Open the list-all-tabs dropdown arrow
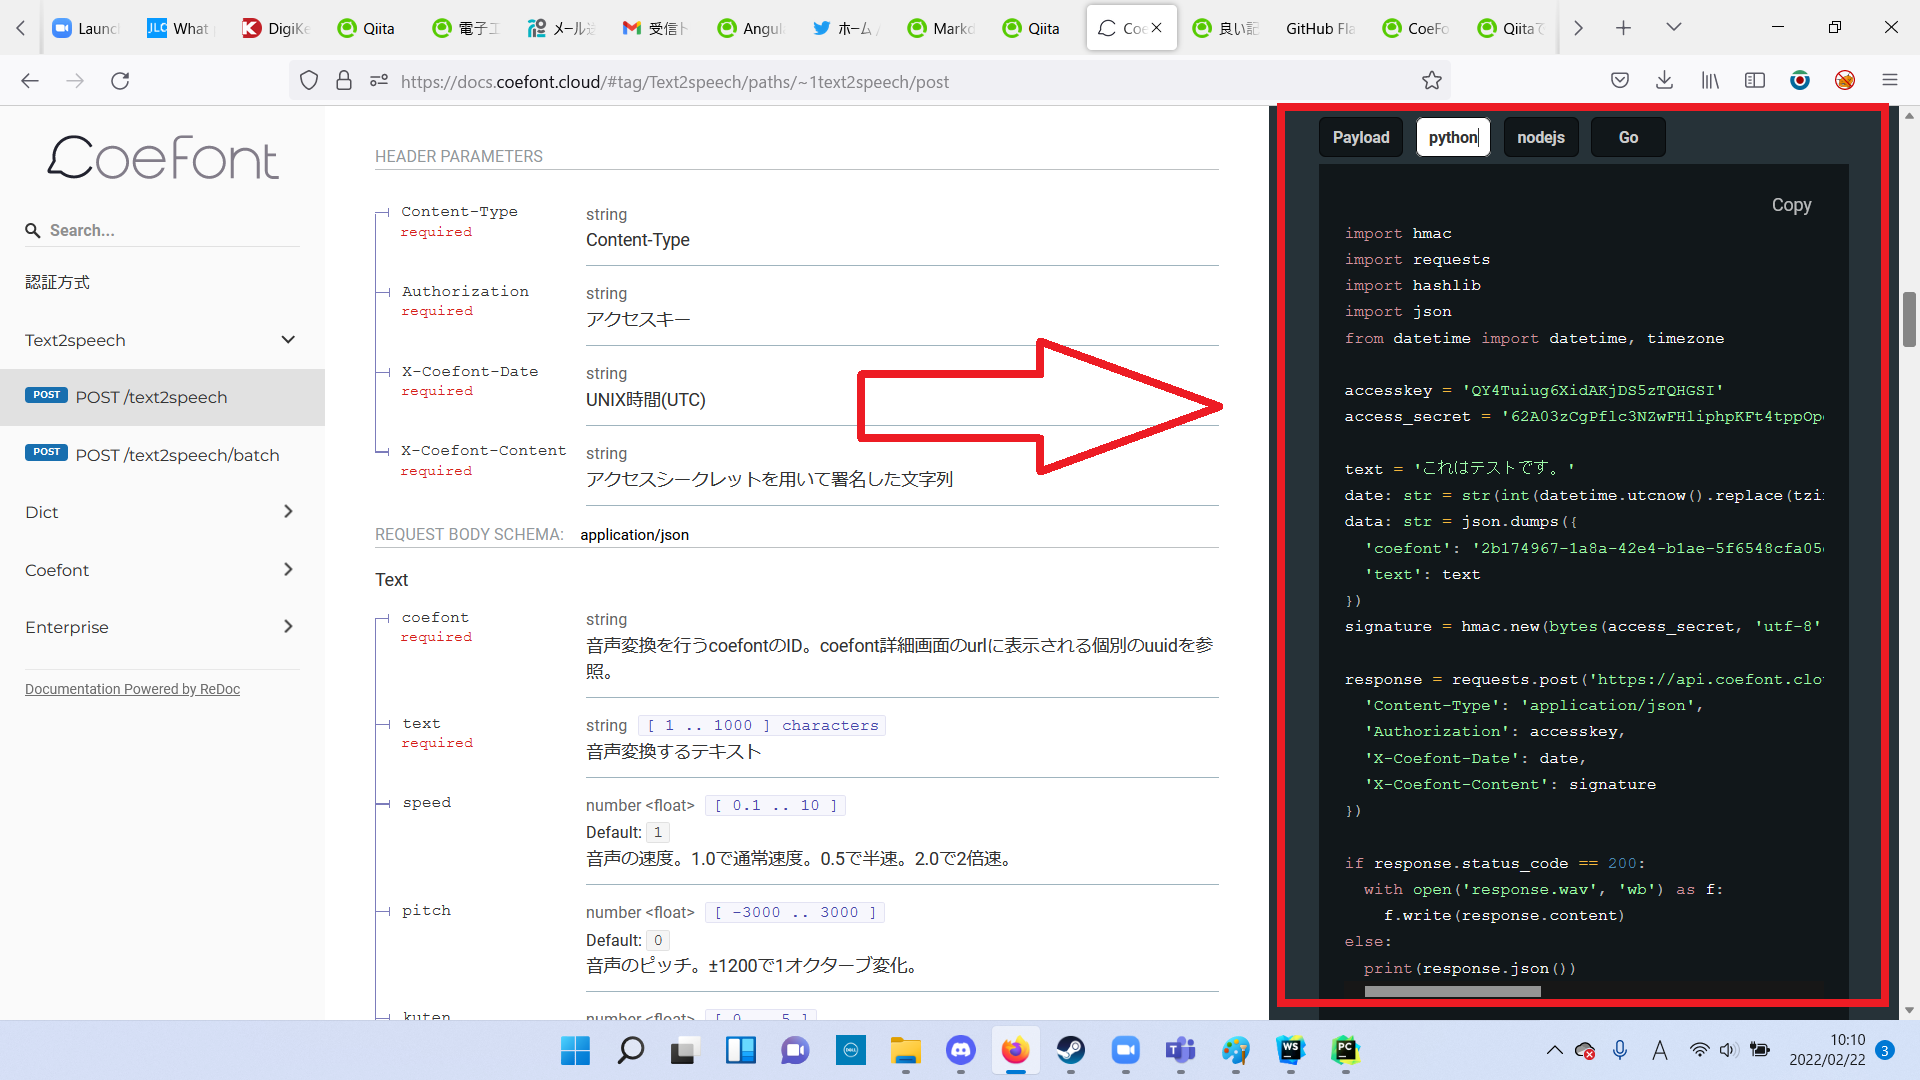This screenshot has width=1920, height=1080. pos(1673,28)
